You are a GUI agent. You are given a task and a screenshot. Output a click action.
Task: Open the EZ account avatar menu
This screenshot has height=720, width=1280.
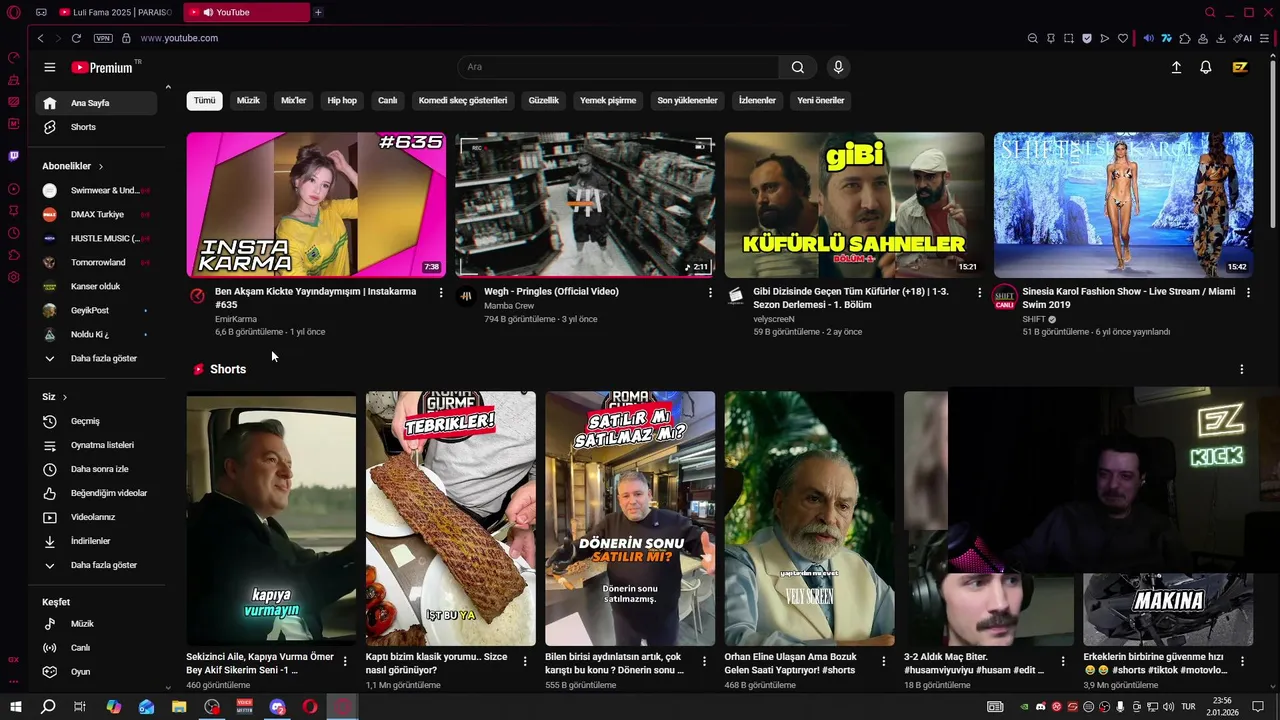[x=1240, y=67]
